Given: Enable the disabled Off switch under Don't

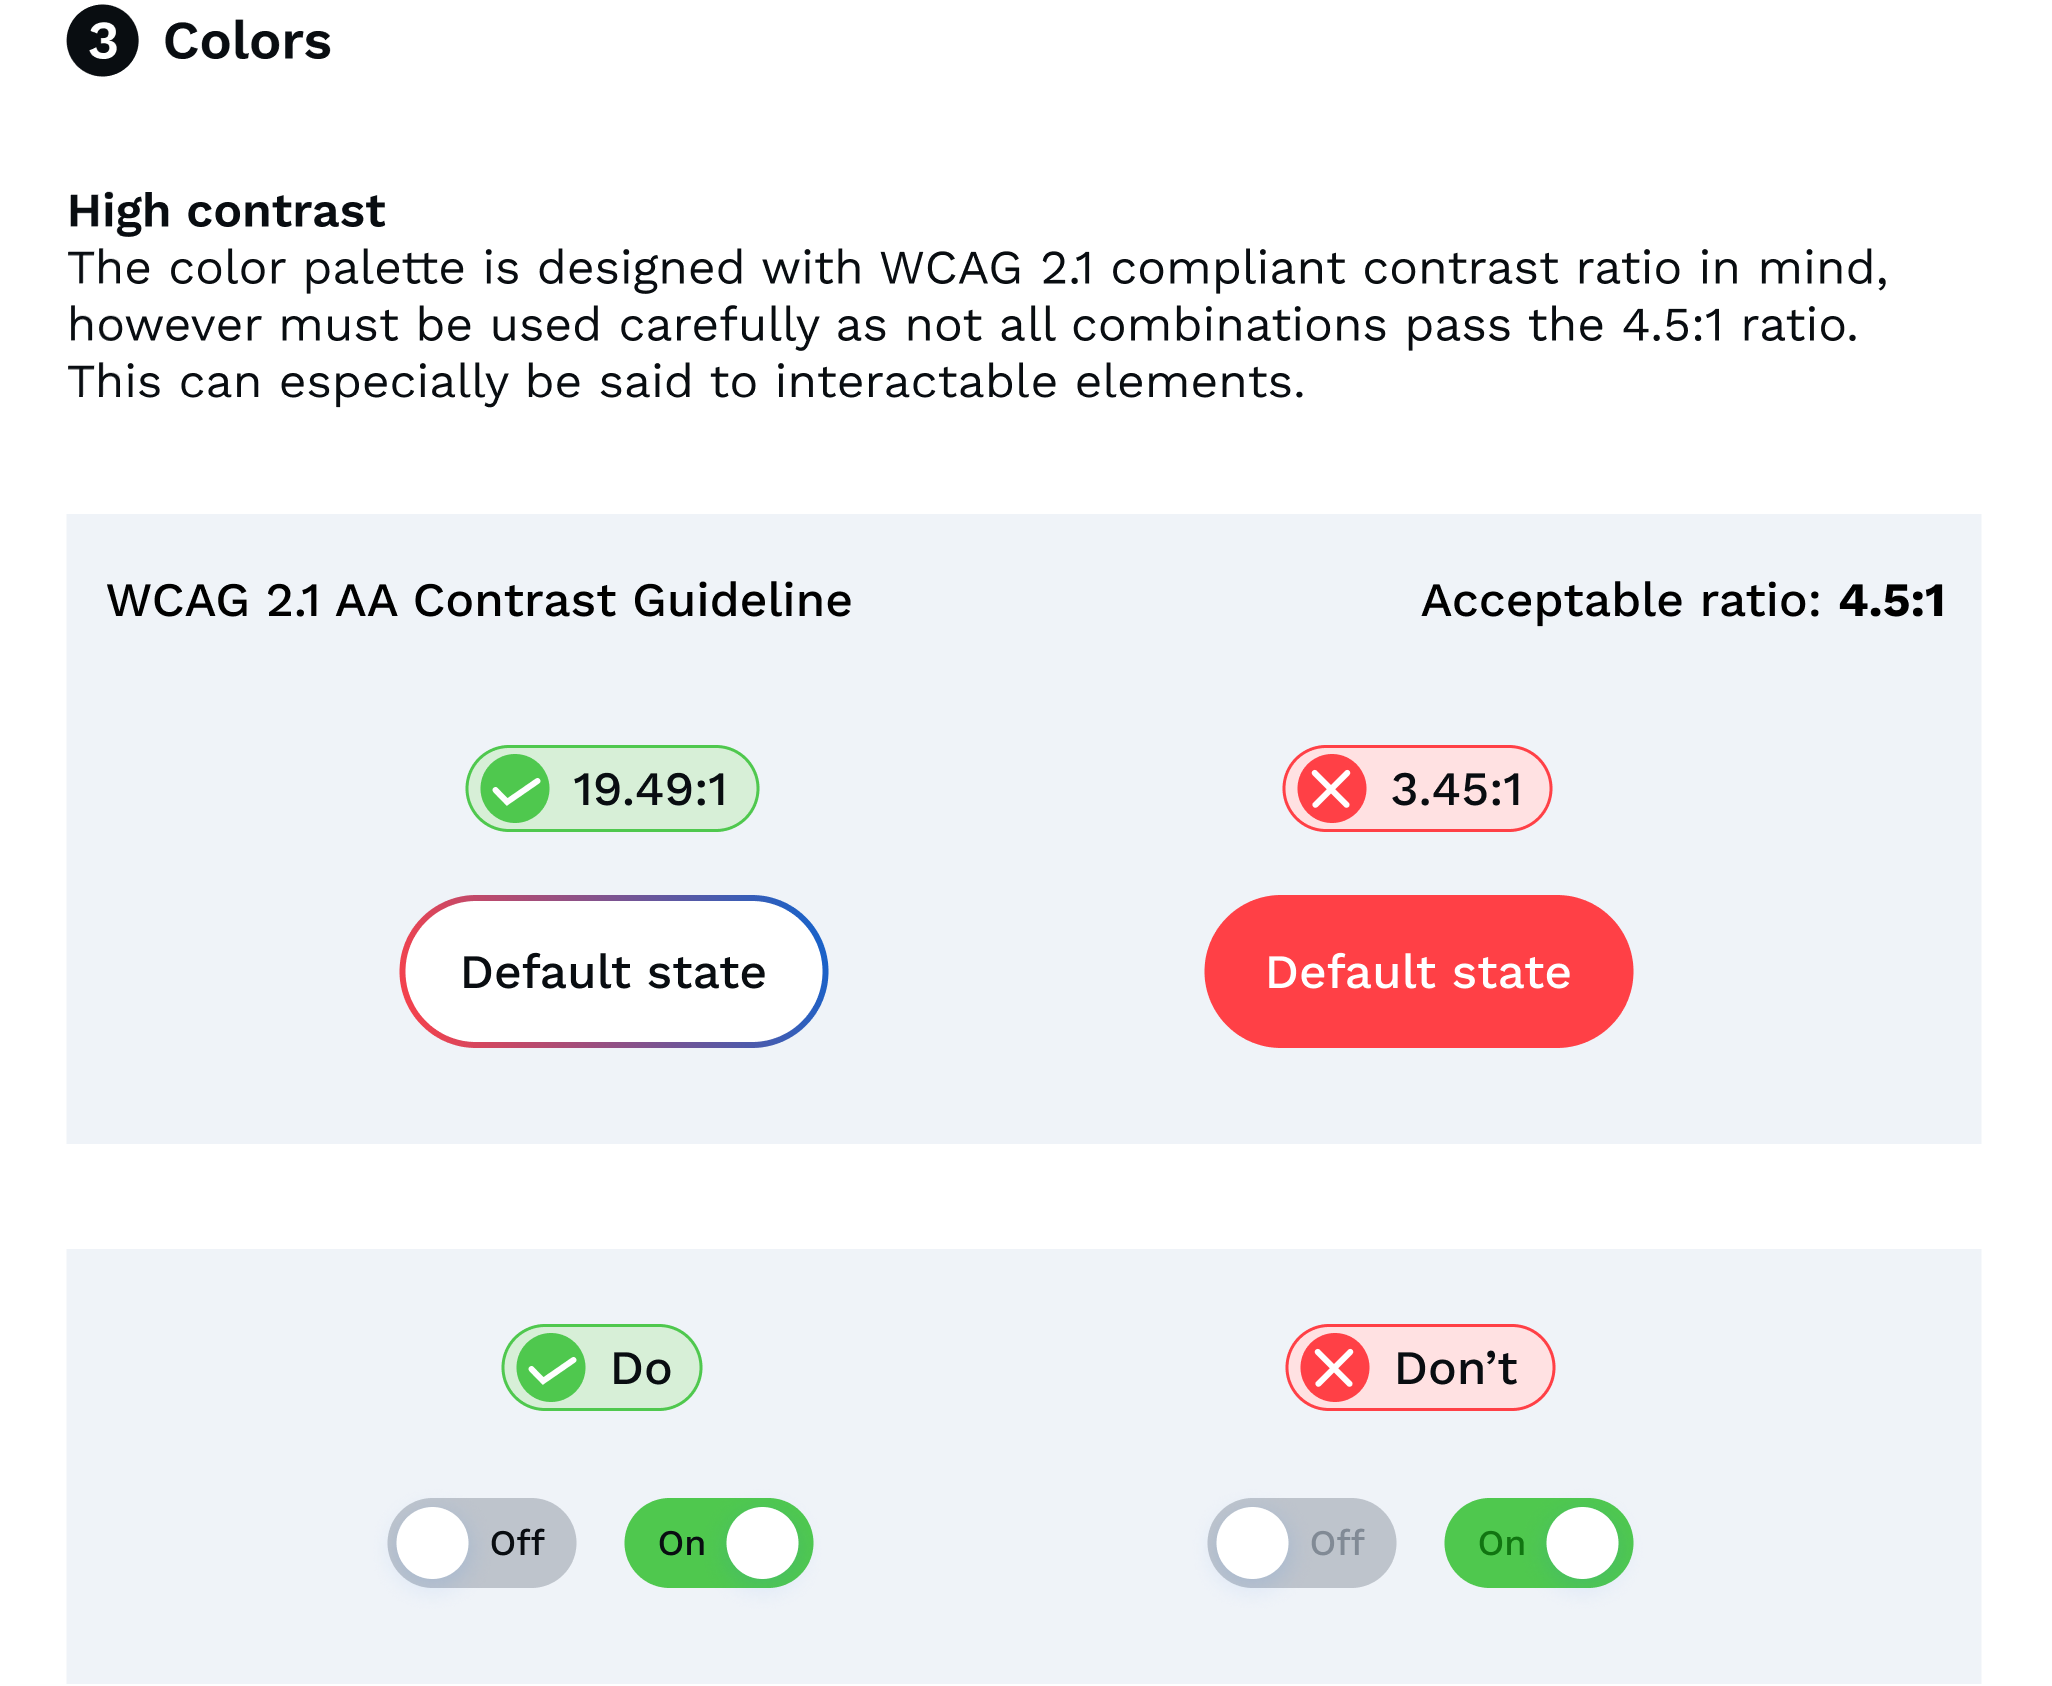Looking at the screenshot, I should coord(1301,1542).
